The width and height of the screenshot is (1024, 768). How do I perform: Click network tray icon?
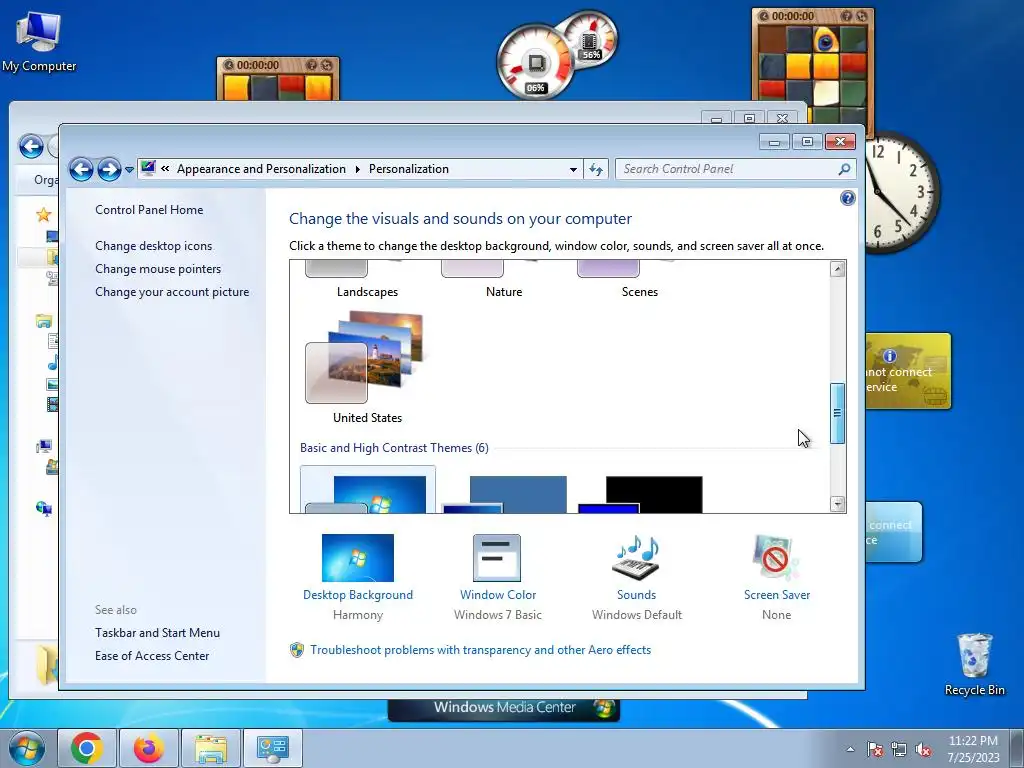899,749
